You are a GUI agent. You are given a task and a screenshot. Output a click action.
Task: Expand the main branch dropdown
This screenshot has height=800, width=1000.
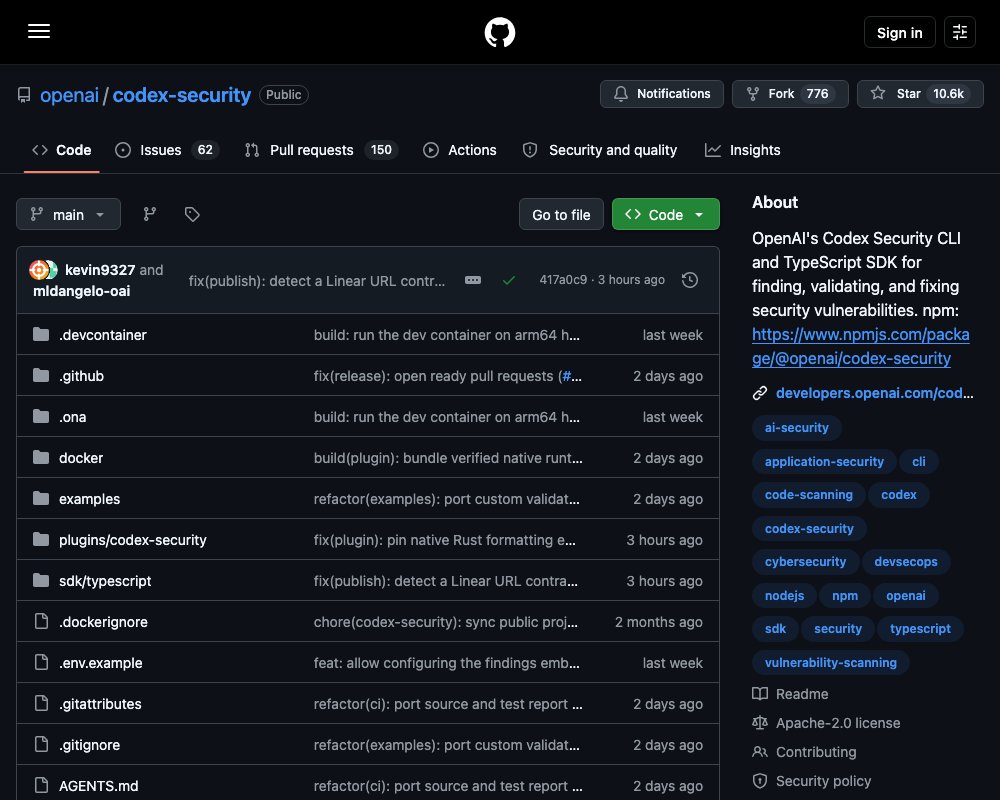tap(68, 214)
